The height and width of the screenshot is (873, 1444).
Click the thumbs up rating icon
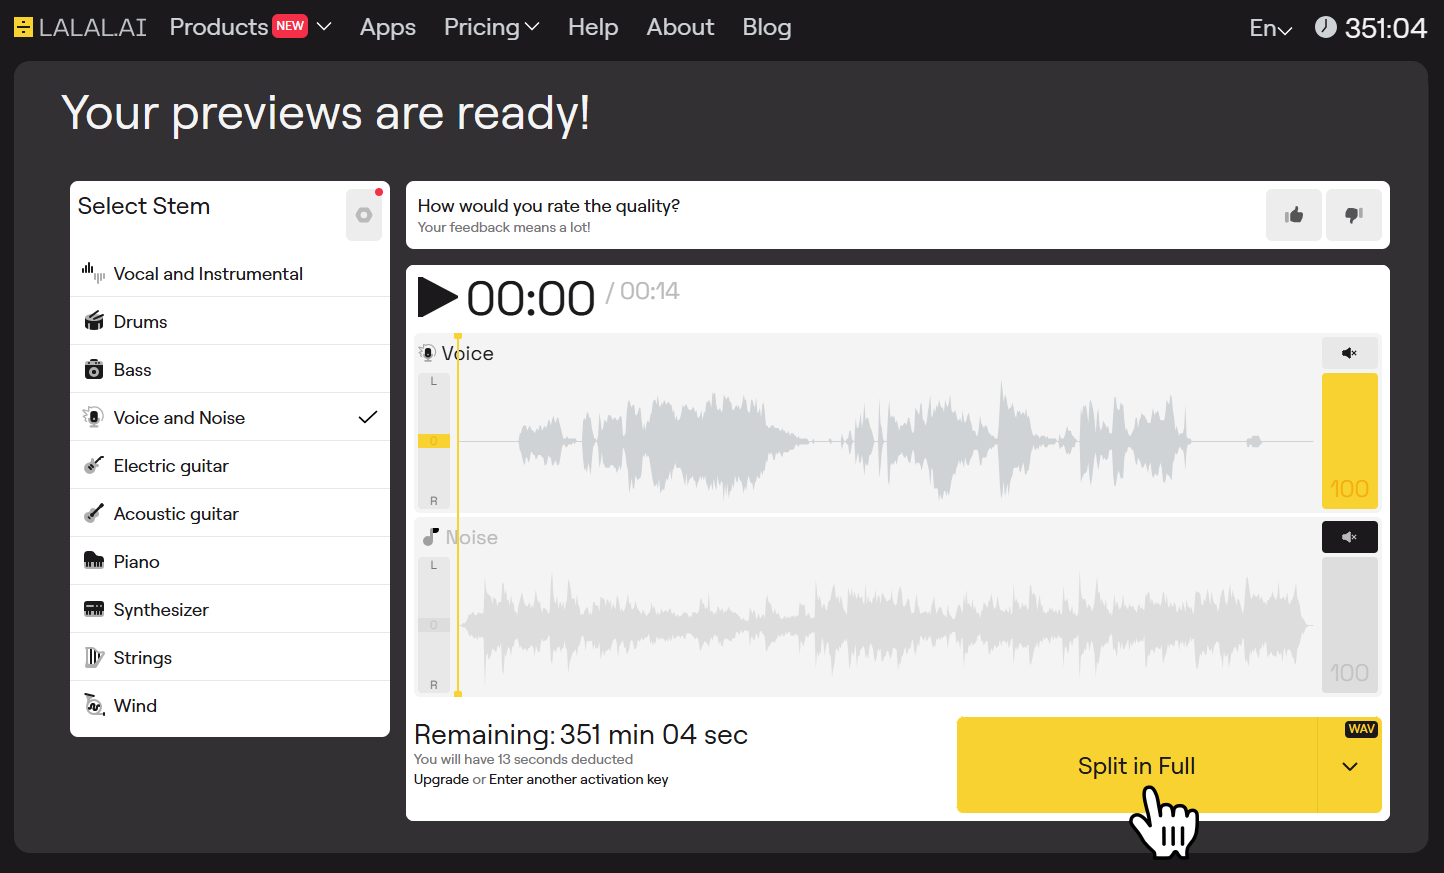coord(1293,215)
